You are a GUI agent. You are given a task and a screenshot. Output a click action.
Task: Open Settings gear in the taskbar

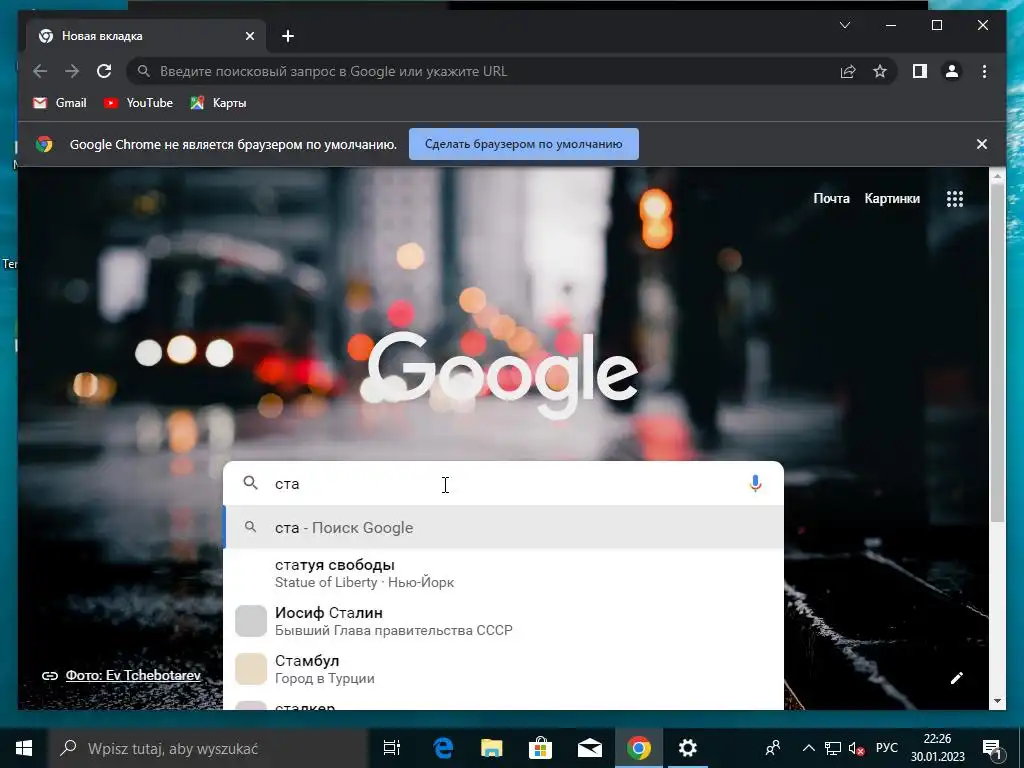pyautogui.click(x=688, y=748)
